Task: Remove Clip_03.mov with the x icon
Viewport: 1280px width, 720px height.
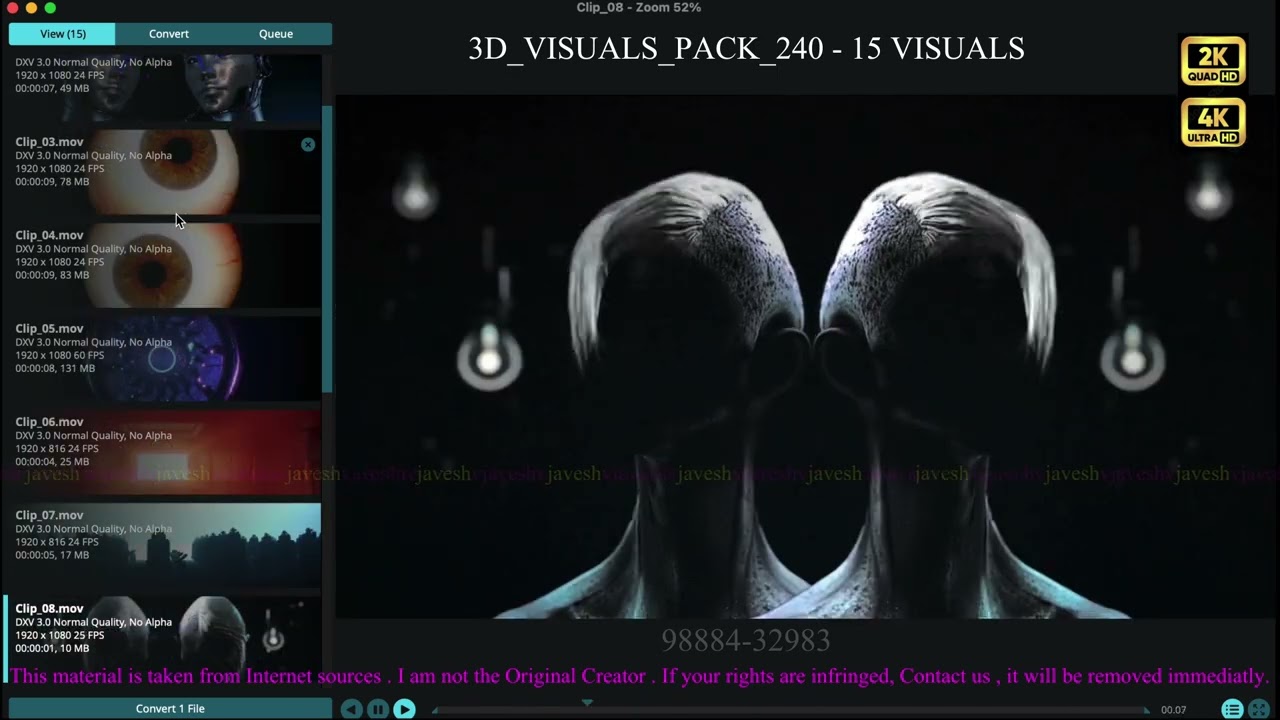Action: [308, 145]
